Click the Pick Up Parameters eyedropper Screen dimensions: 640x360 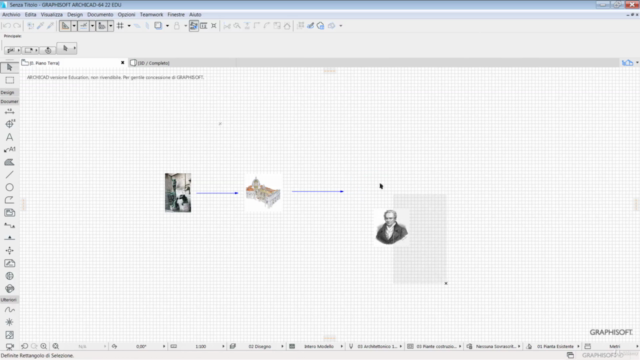pos(40,26)
